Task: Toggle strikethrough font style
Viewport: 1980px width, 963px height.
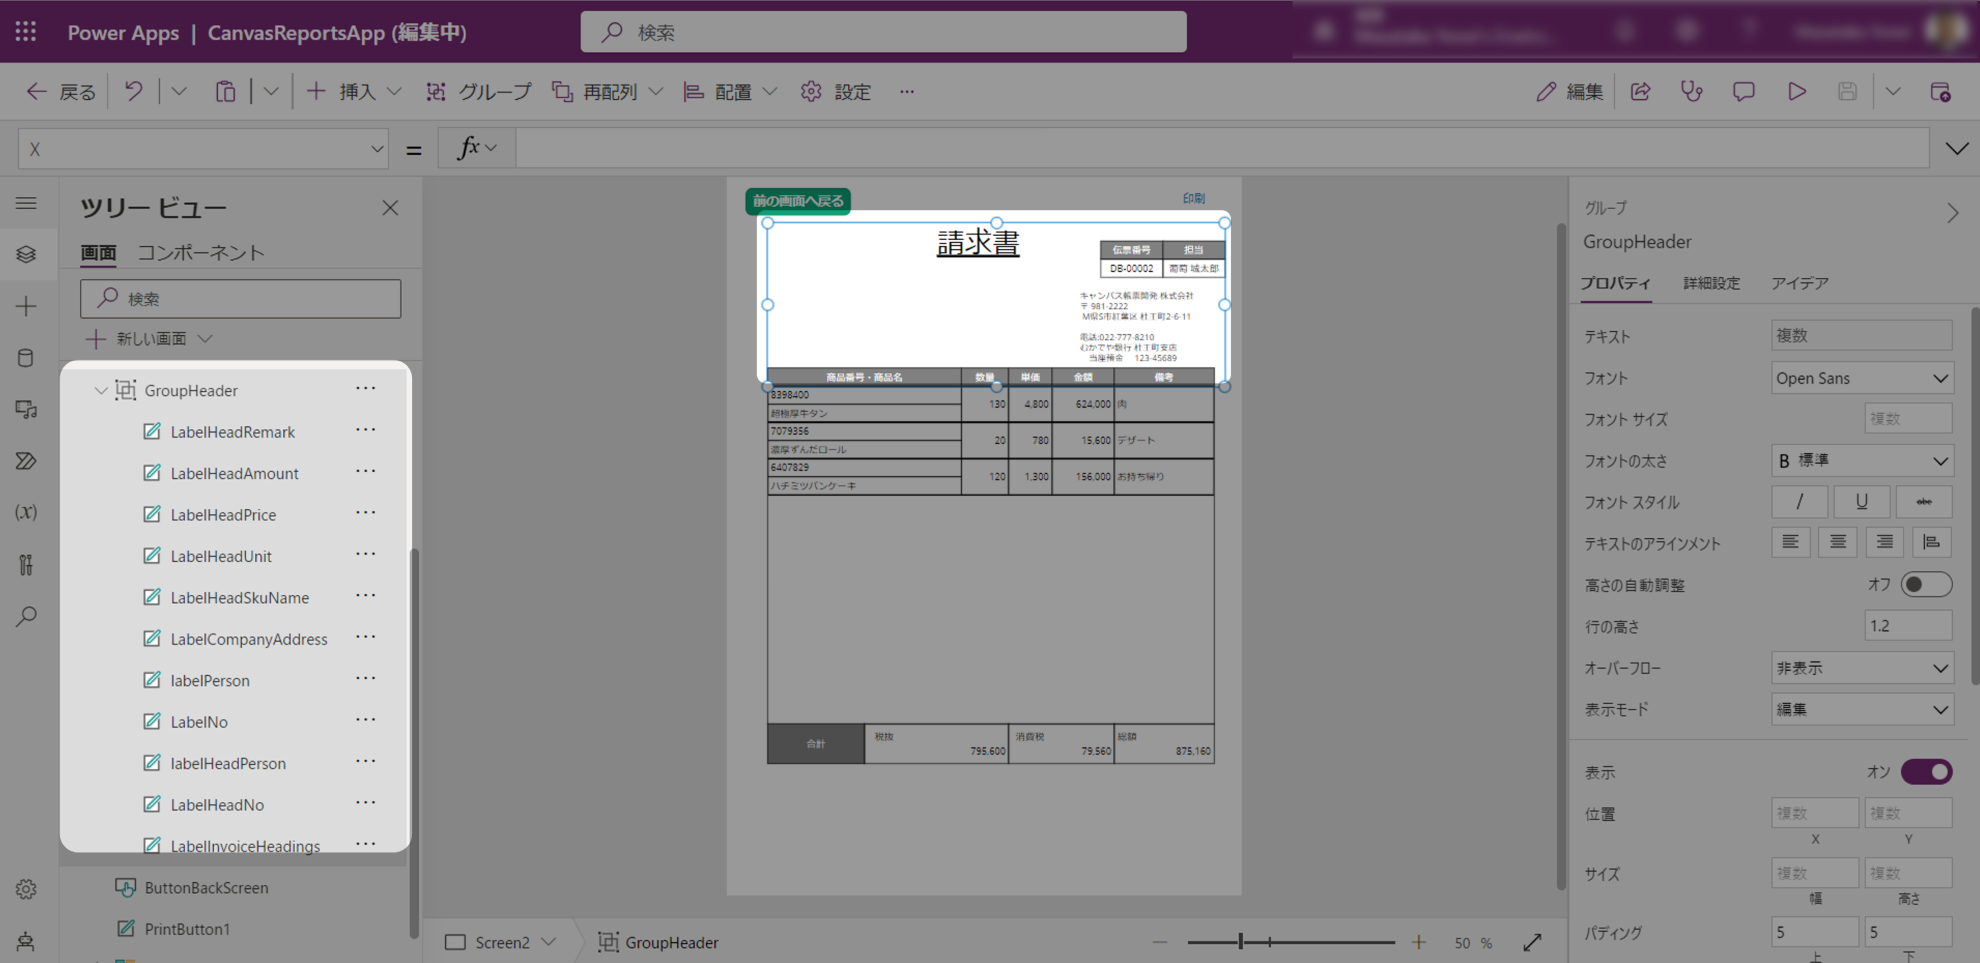Action: point(1924,502)
